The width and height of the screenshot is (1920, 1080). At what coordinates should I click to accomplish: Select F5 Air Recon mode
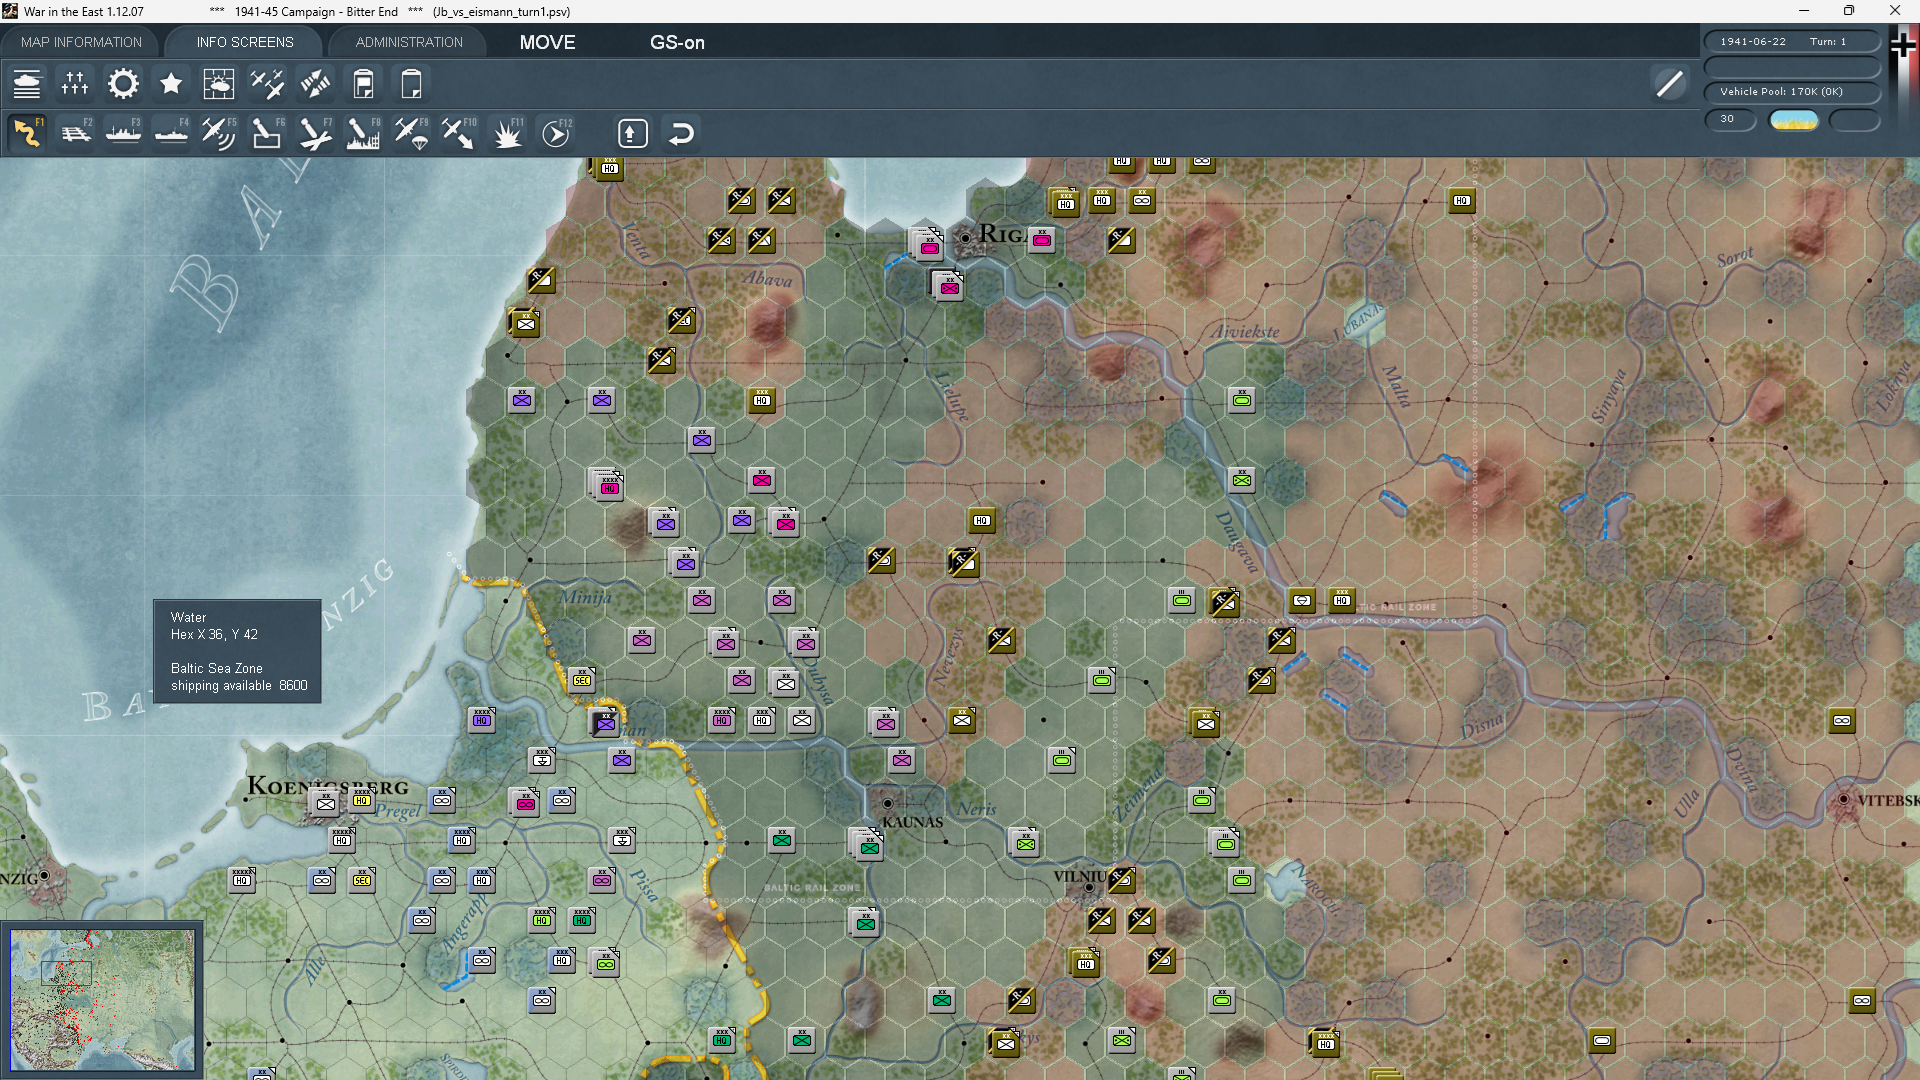(x=219, y=133)
